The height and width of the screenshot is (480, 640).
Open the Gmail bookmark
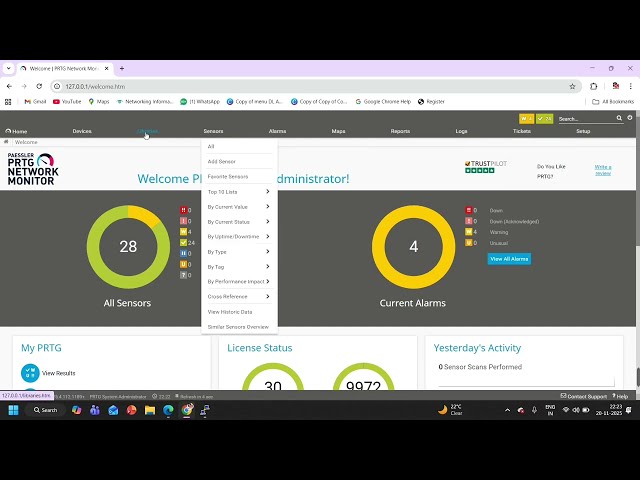pos(36,102)
